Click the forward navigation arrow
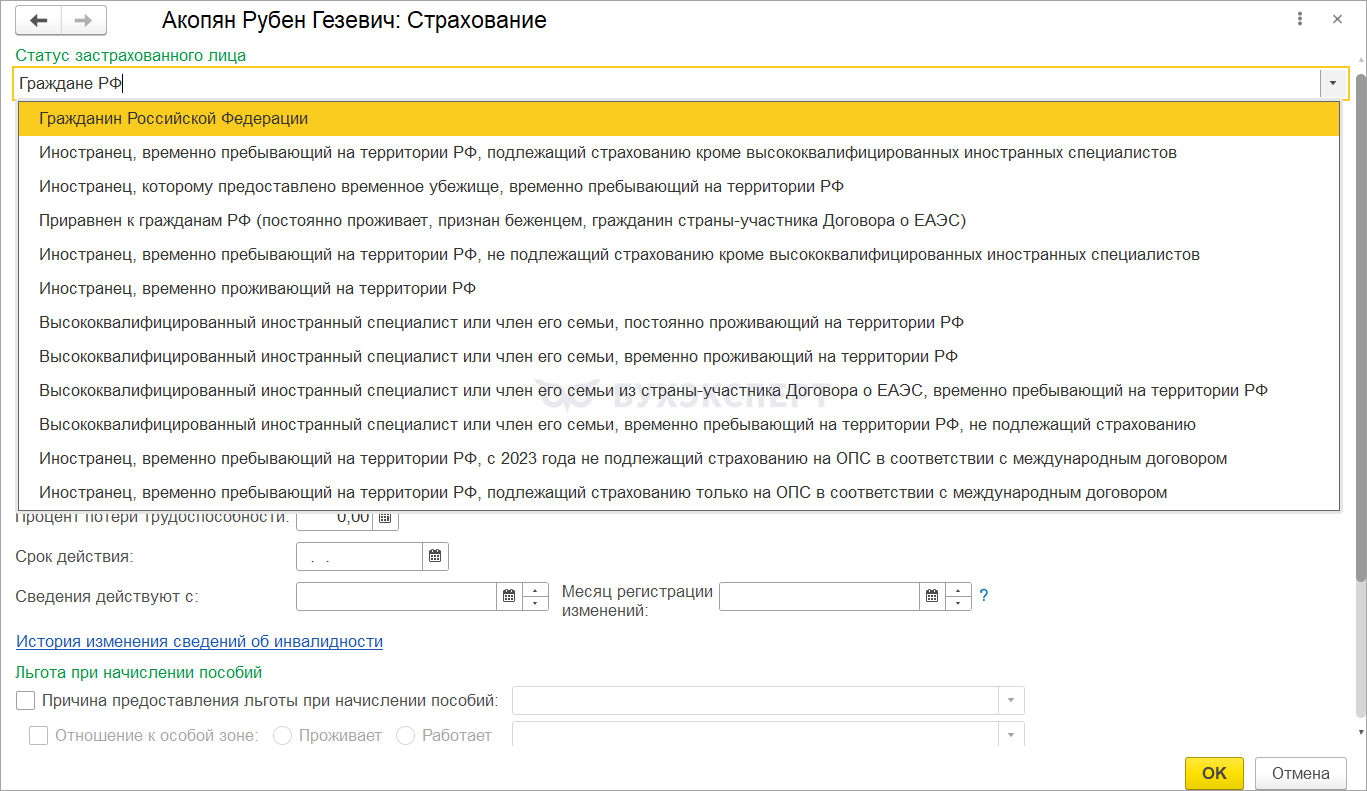 84,20
